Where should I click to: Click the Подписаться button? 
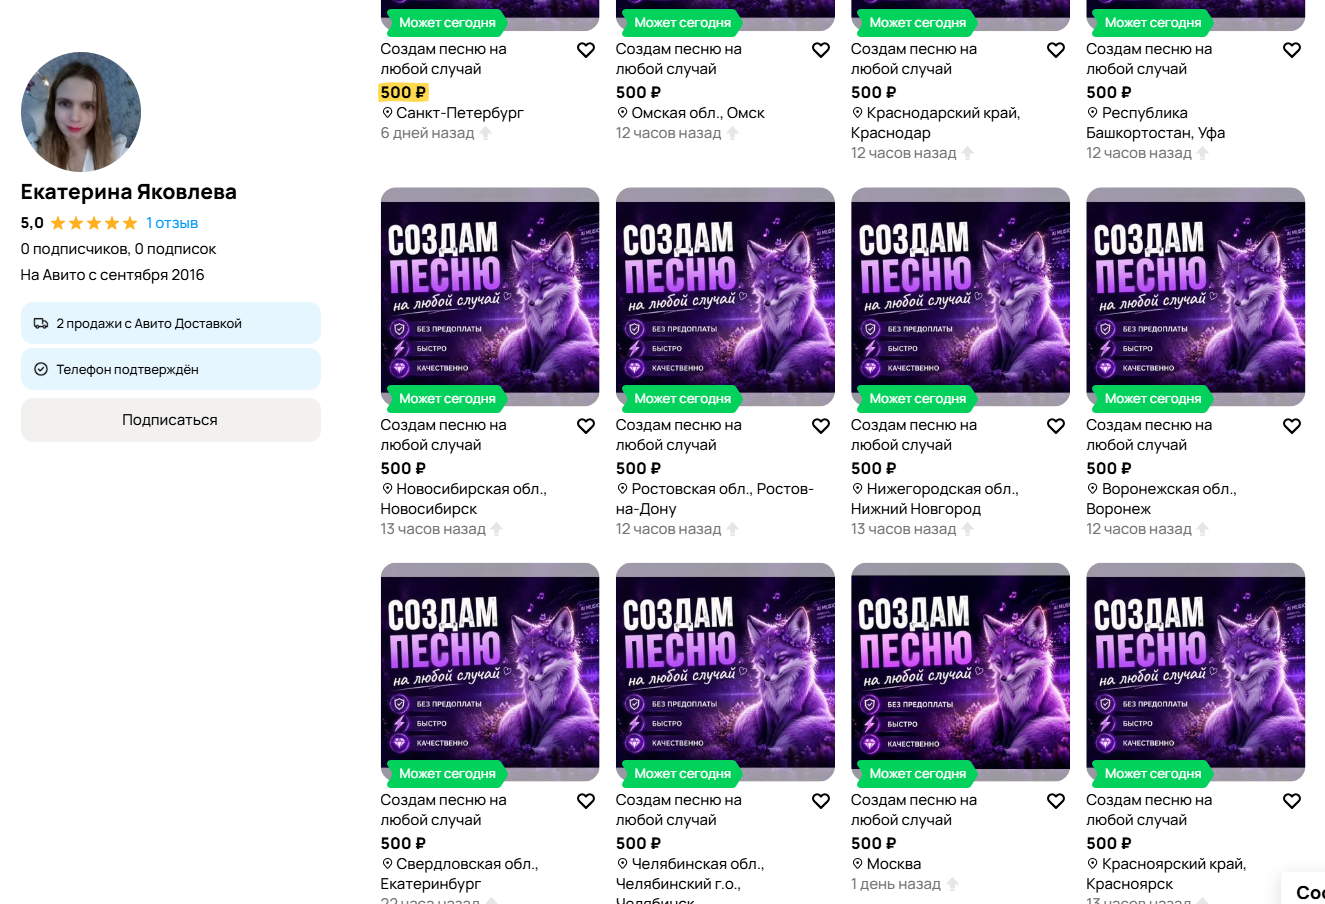coord(170,420)
